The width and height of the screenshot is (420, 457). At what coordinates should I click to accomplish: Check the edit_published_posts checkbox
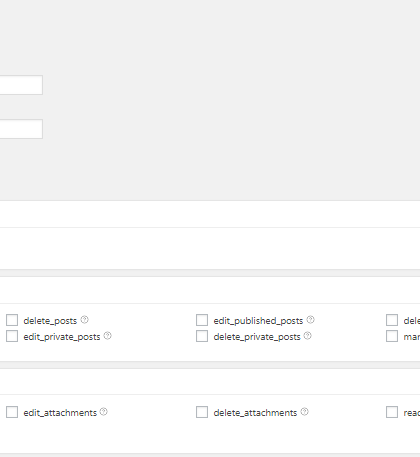202,320
